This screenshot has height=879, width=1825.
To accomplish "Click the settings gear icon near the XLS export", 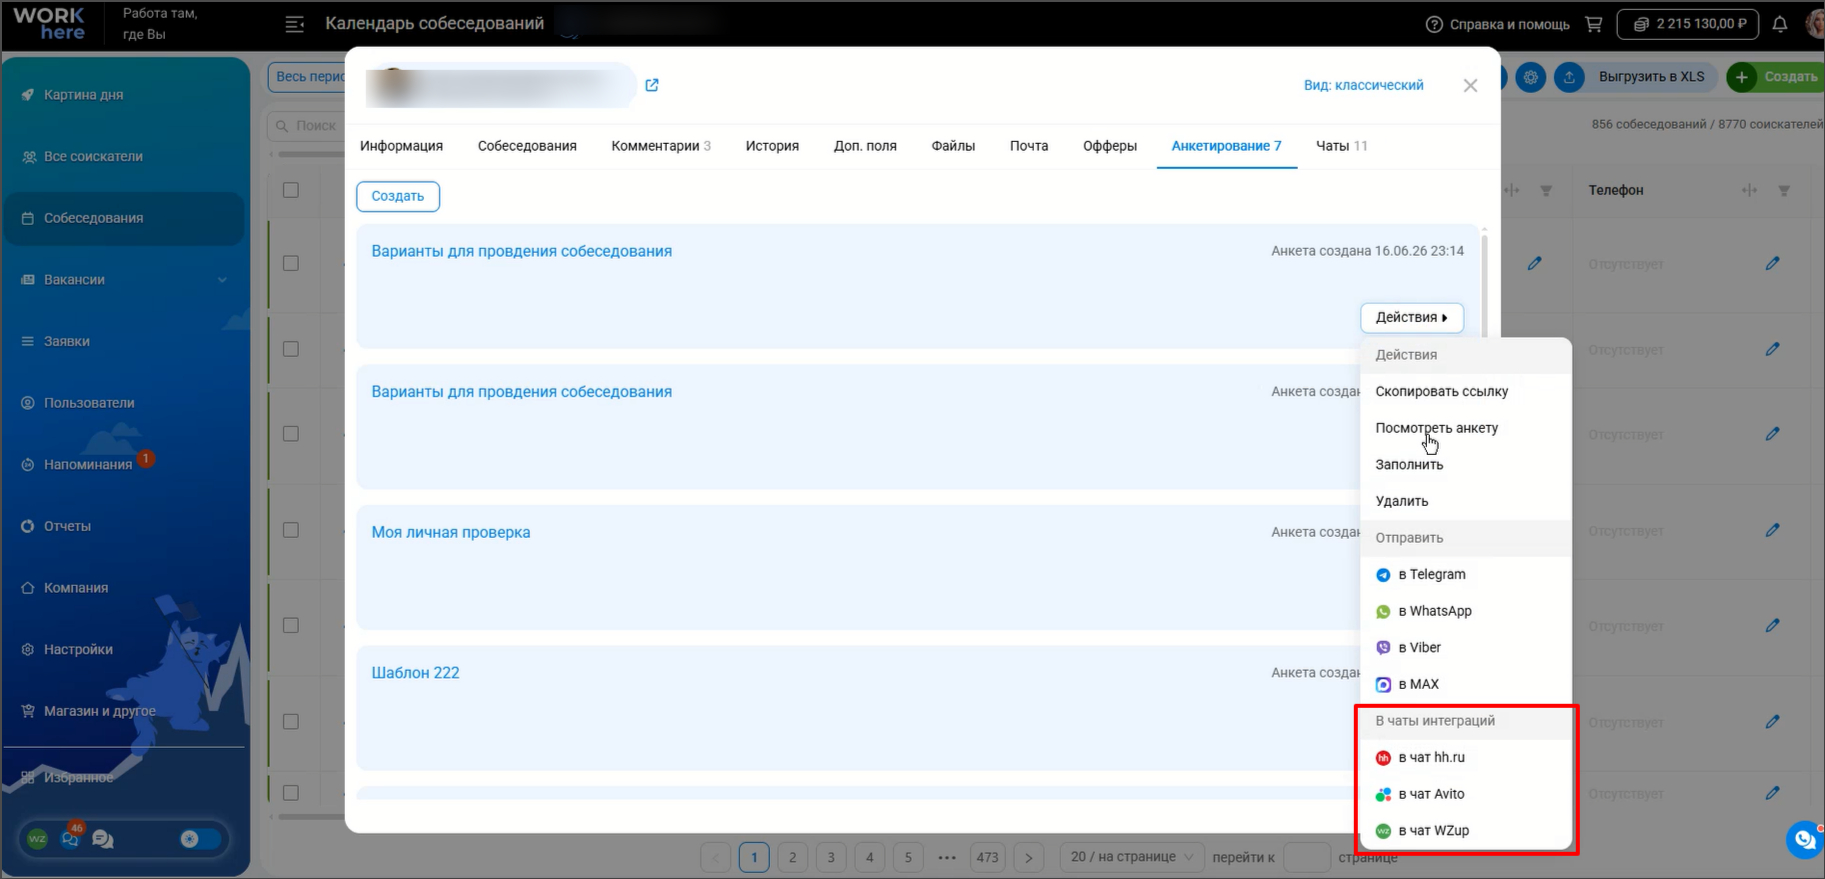I will click(1531, 77).
